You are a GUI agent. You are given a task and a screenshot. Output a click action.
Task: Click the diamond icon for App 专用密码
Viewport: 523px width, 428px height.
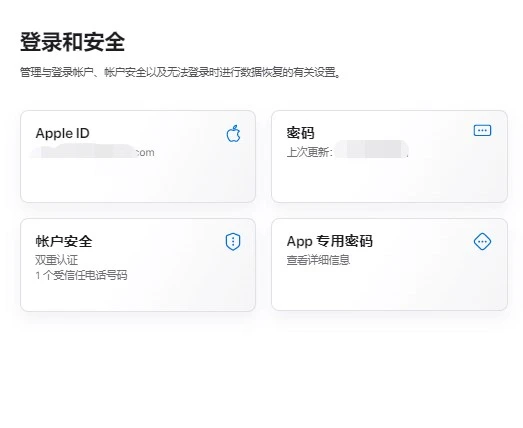(482, 241)
